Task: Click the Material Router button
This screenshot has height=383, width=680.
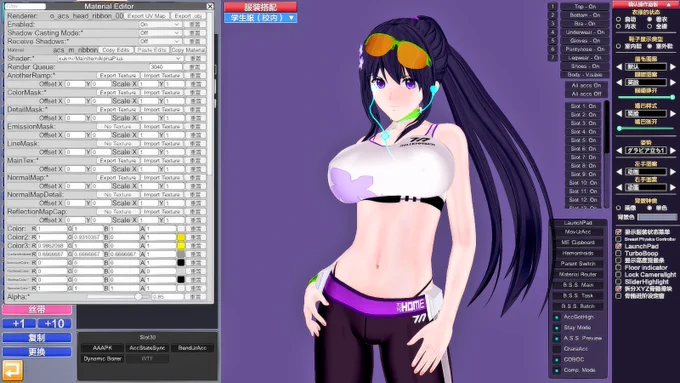Action: tap(578, 275)
